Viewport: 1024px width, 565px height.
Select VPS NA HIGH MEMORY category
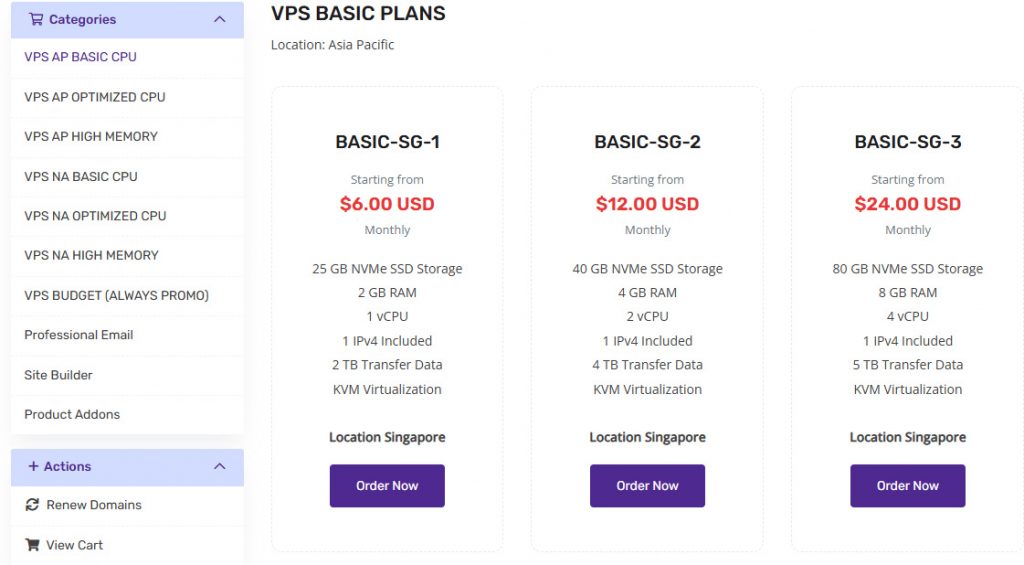coord(91,255)
